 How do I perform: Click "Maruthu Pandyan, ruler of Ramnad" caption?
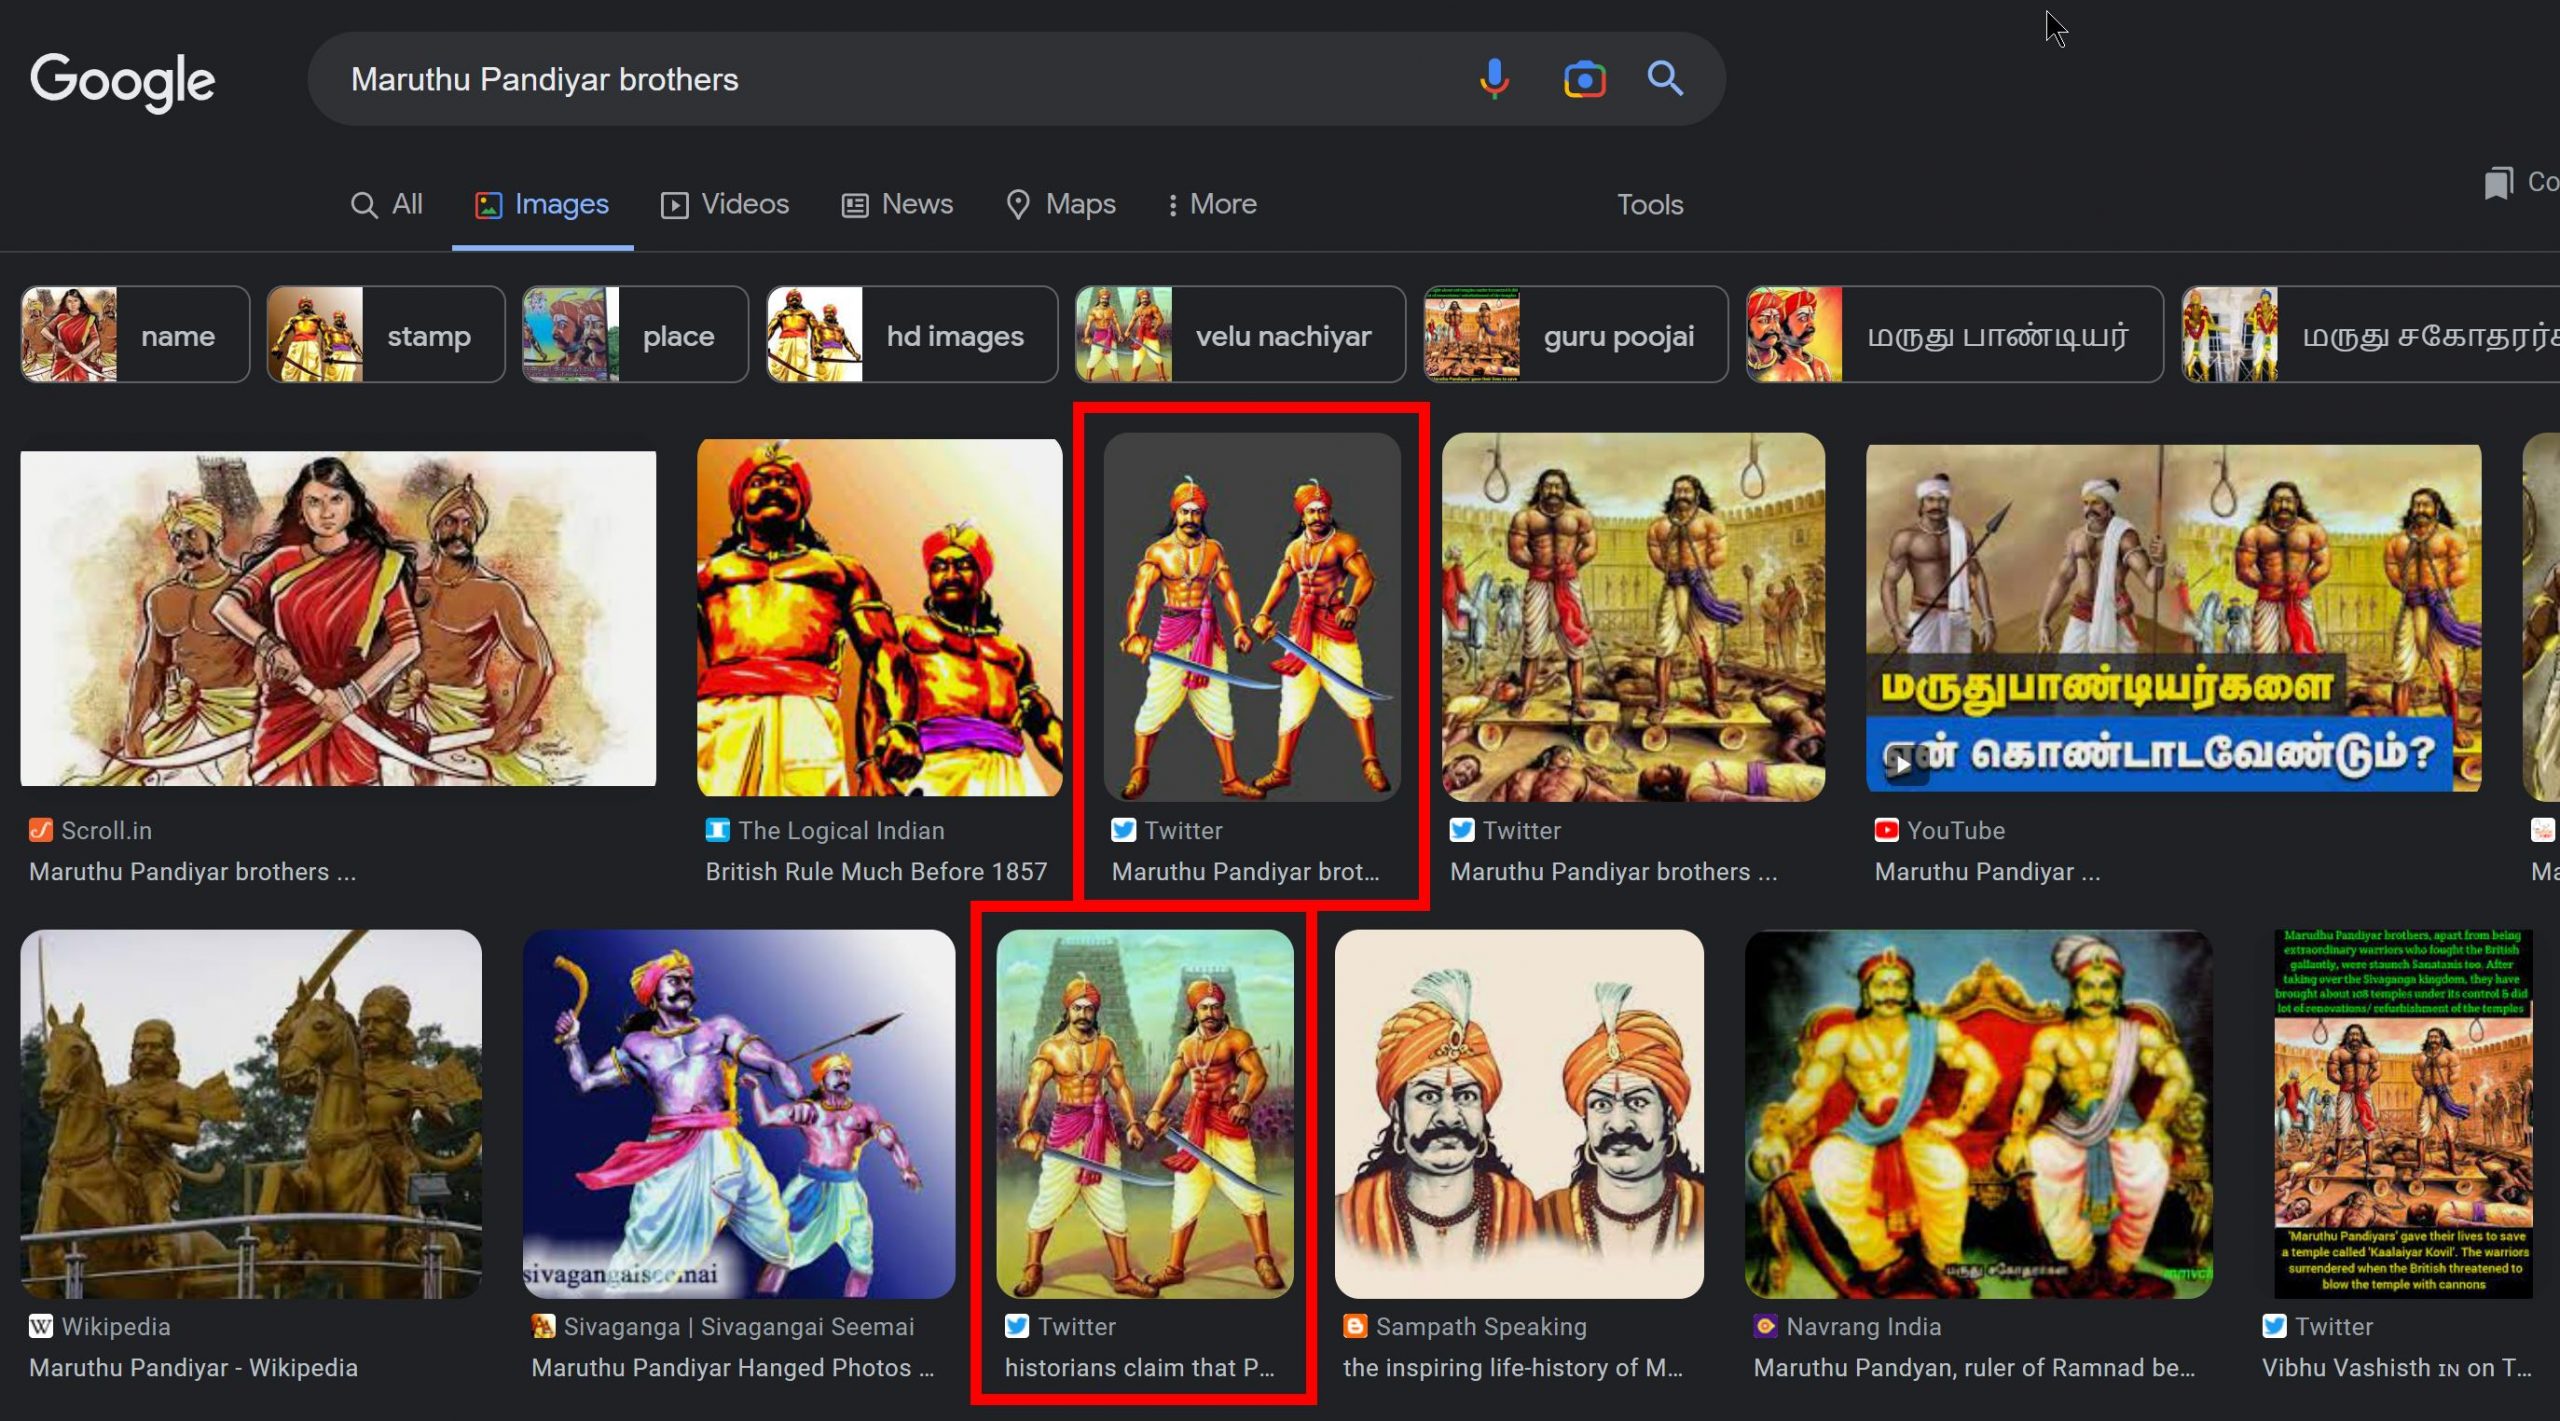tap(1974, 1368)
